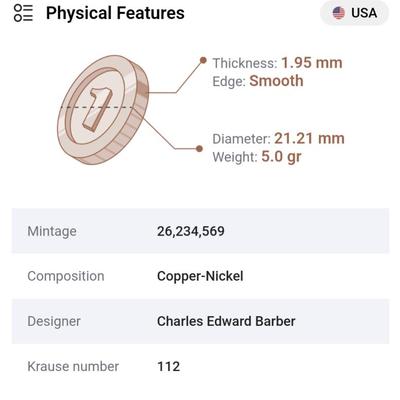Click the coin illustration graphic
400x400 pixels.
tap(103, 110)
